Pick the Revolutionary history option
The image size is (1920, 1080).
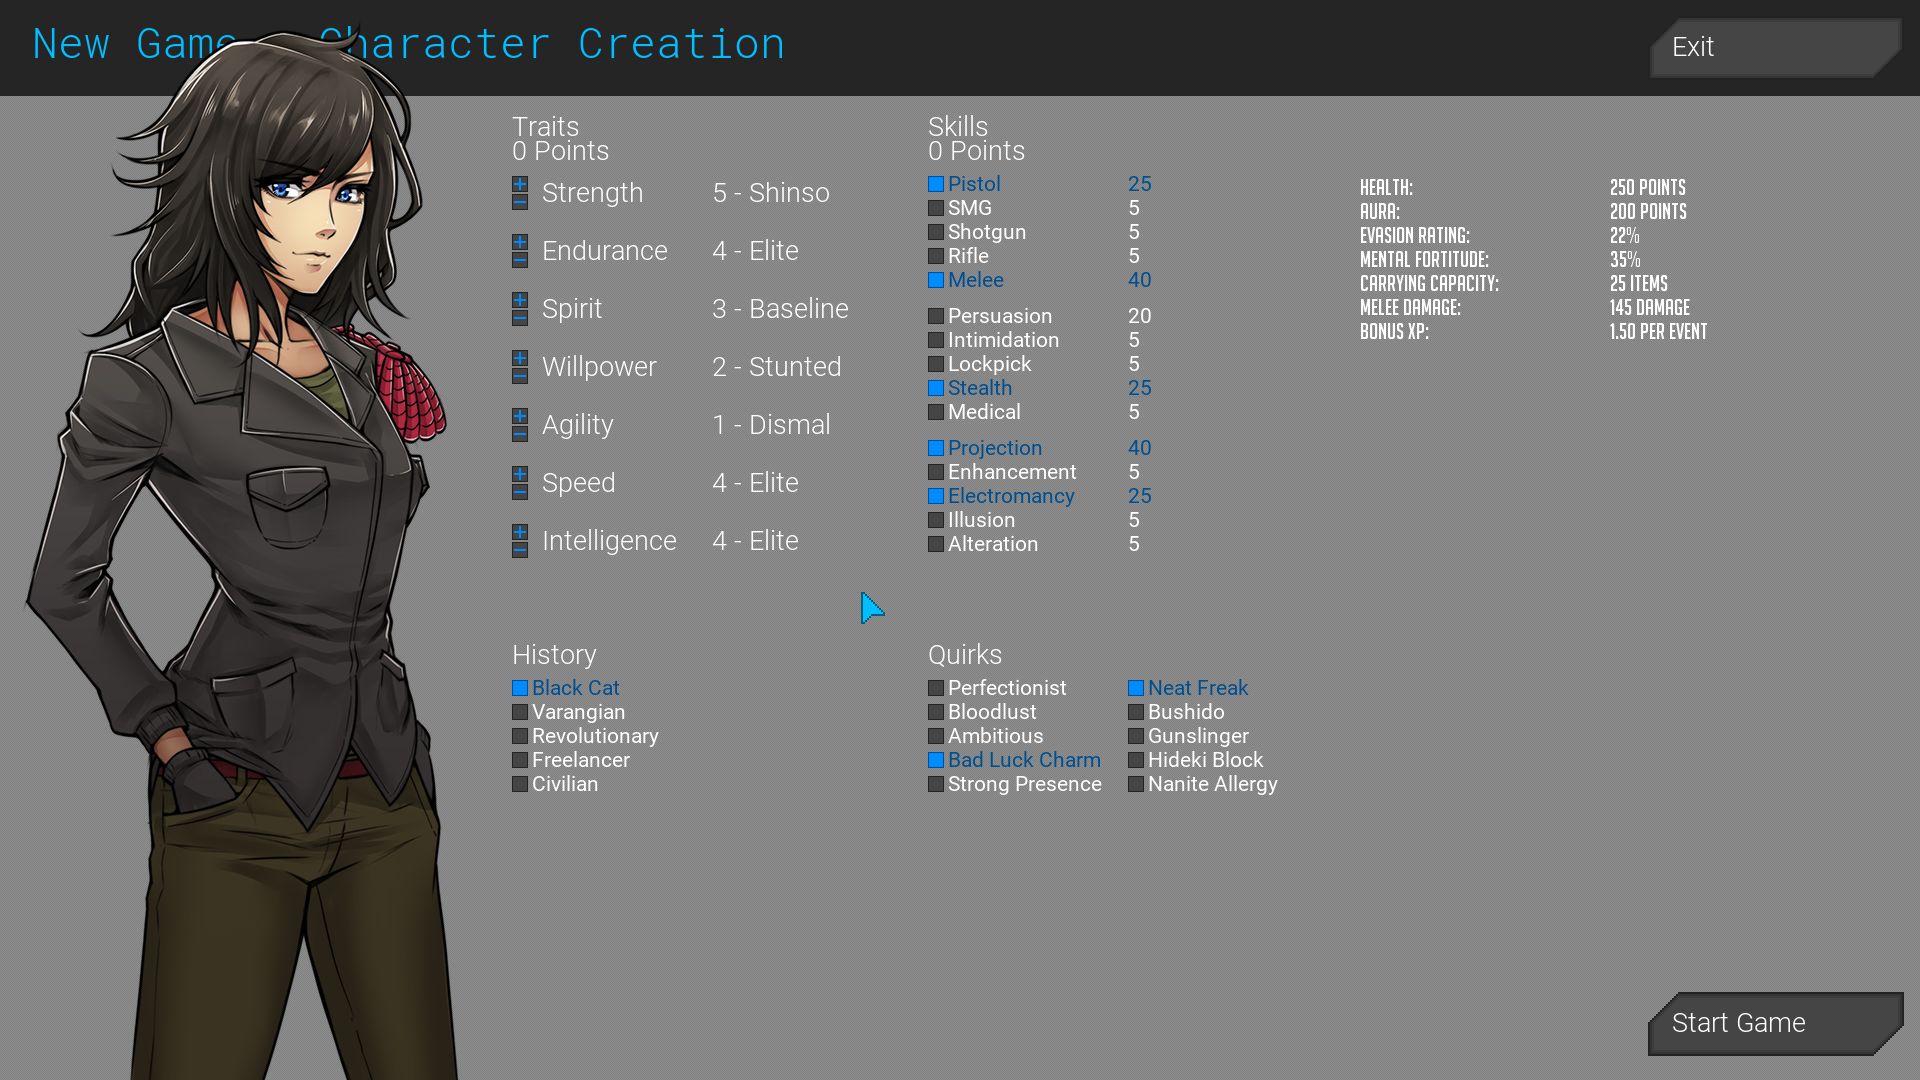point(520,736)
